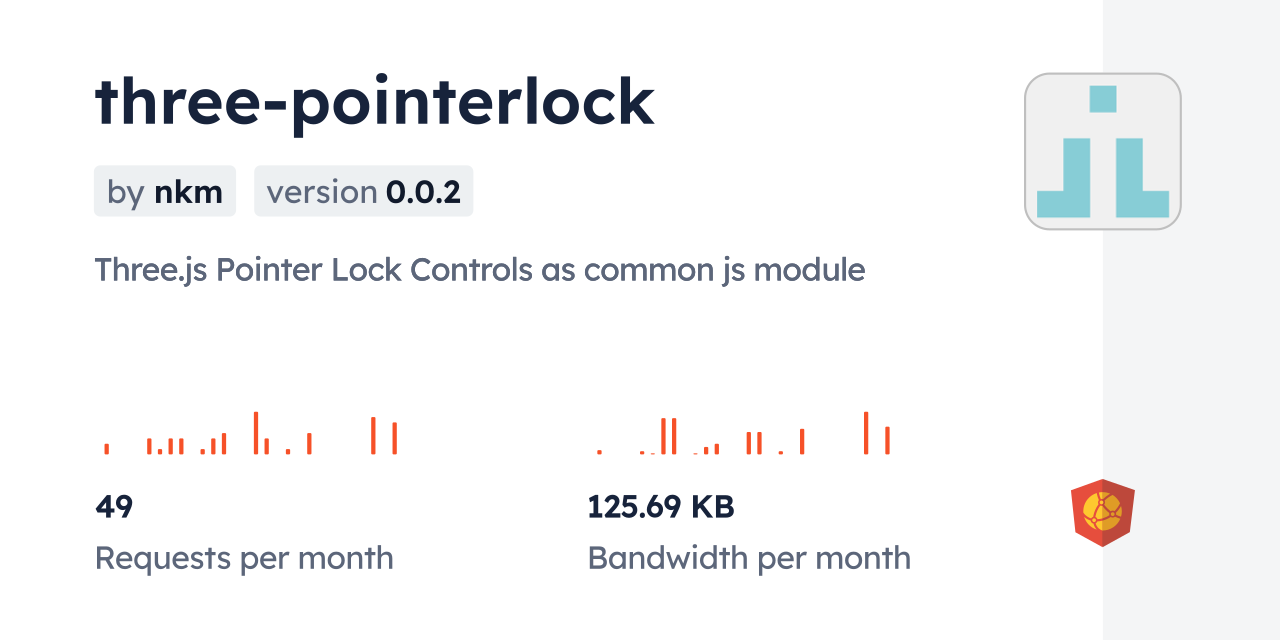Click the "49" requests count

[x=114, y=507]
